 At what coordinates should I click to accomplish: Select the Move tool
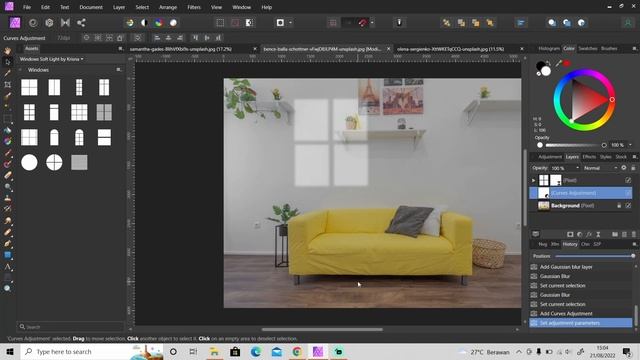pos(7,62)
